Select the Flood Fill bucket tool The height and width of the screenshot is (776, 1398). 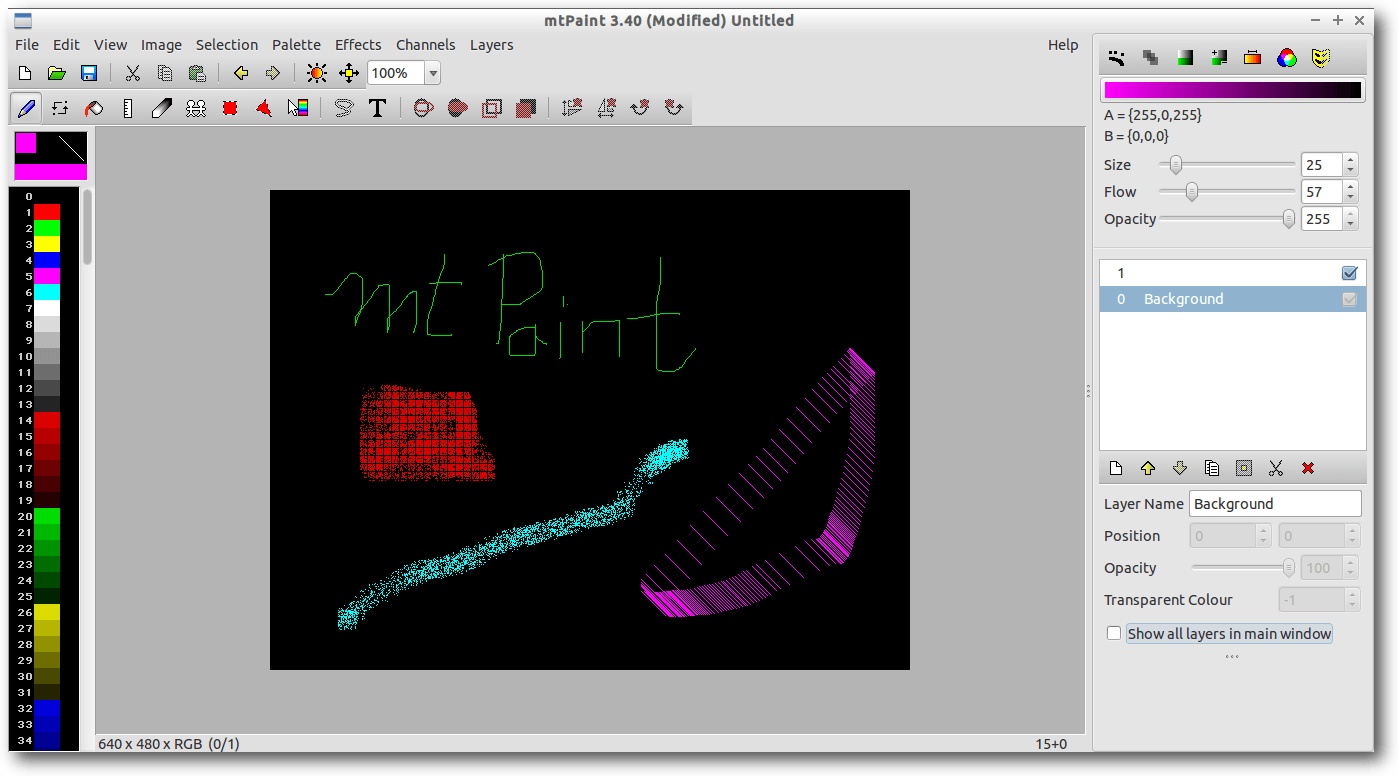click(x=94, y=108)
